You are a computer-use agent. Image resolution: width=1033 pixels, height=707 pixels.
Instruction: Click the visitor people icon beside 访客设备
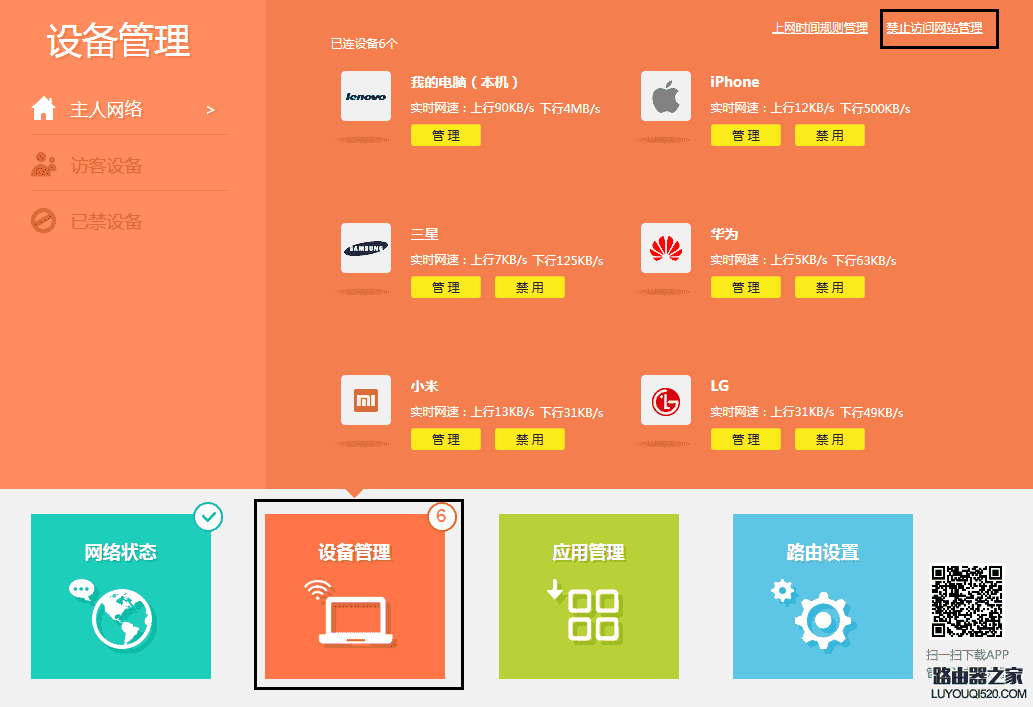(x=43, y=165)
